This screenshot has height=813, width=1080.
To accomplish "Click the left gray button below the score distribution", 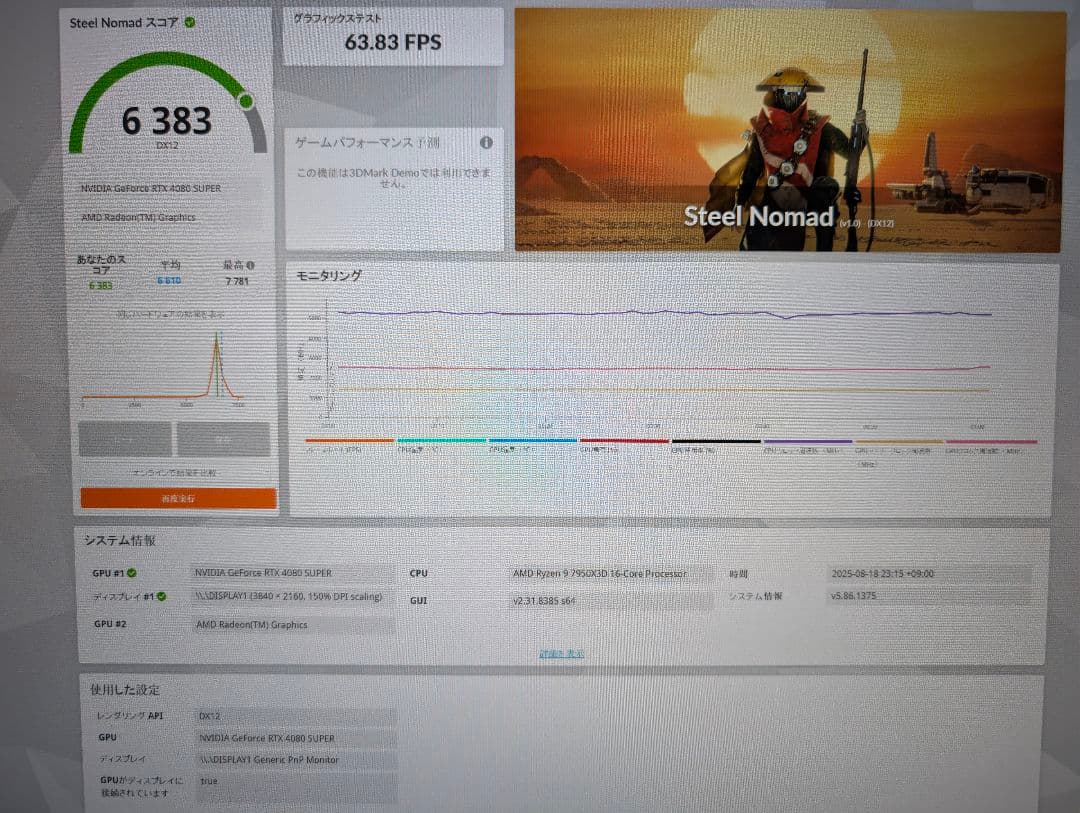I will (125, 439).
